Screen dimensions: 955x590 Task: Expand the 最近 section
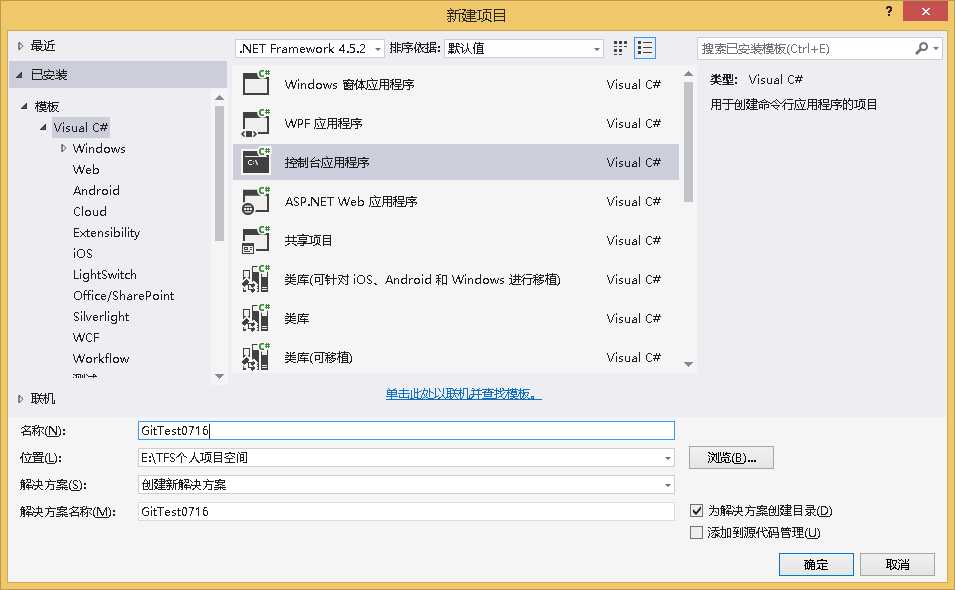20,46
